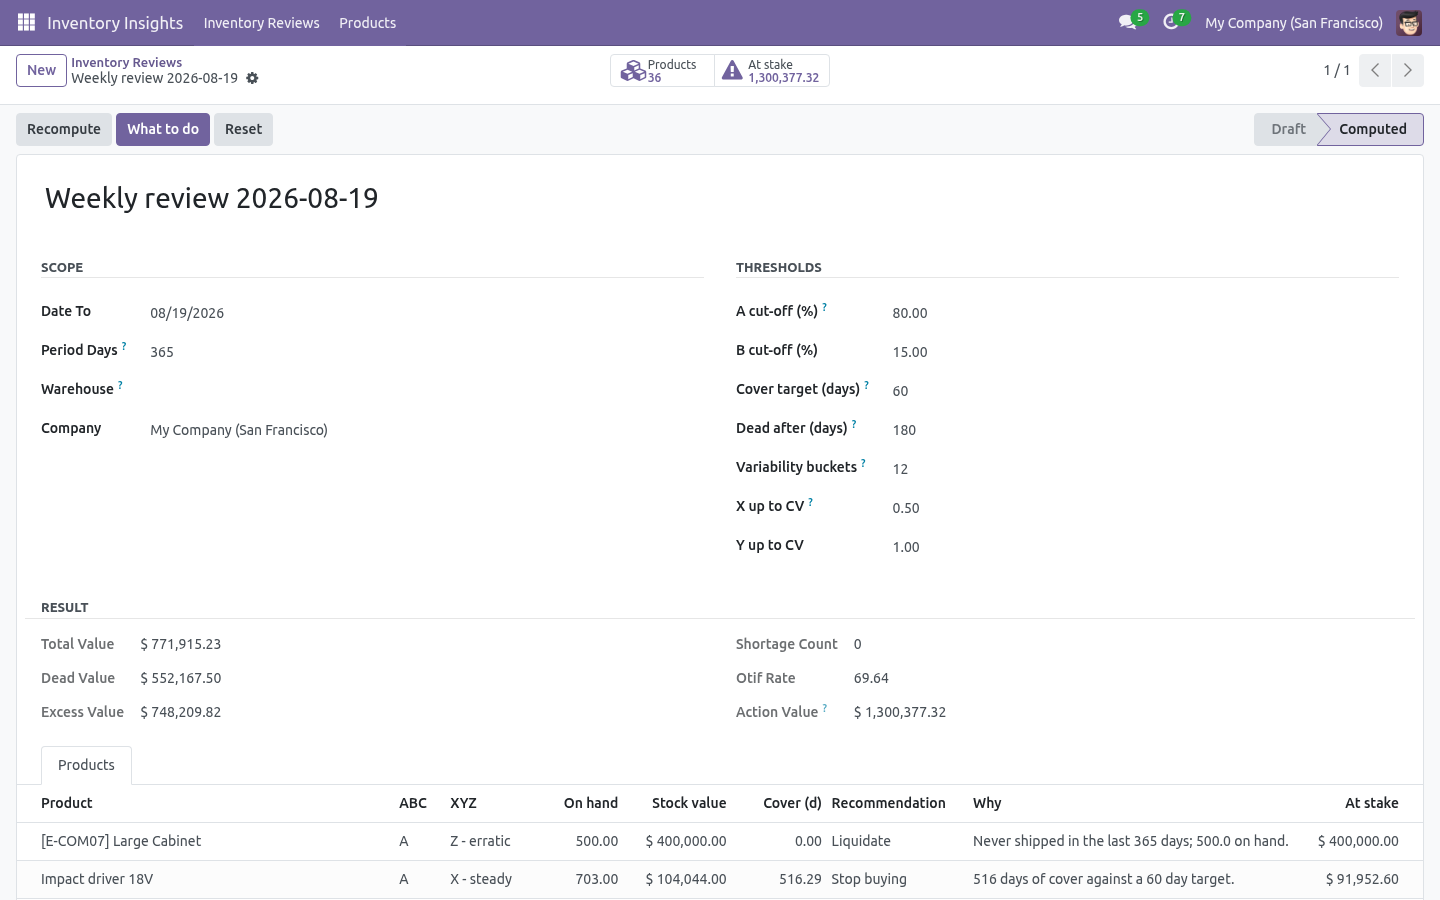Open the record gear actions menu
1440x900 pixels.
pyautogui.click(x=252, y=78)
